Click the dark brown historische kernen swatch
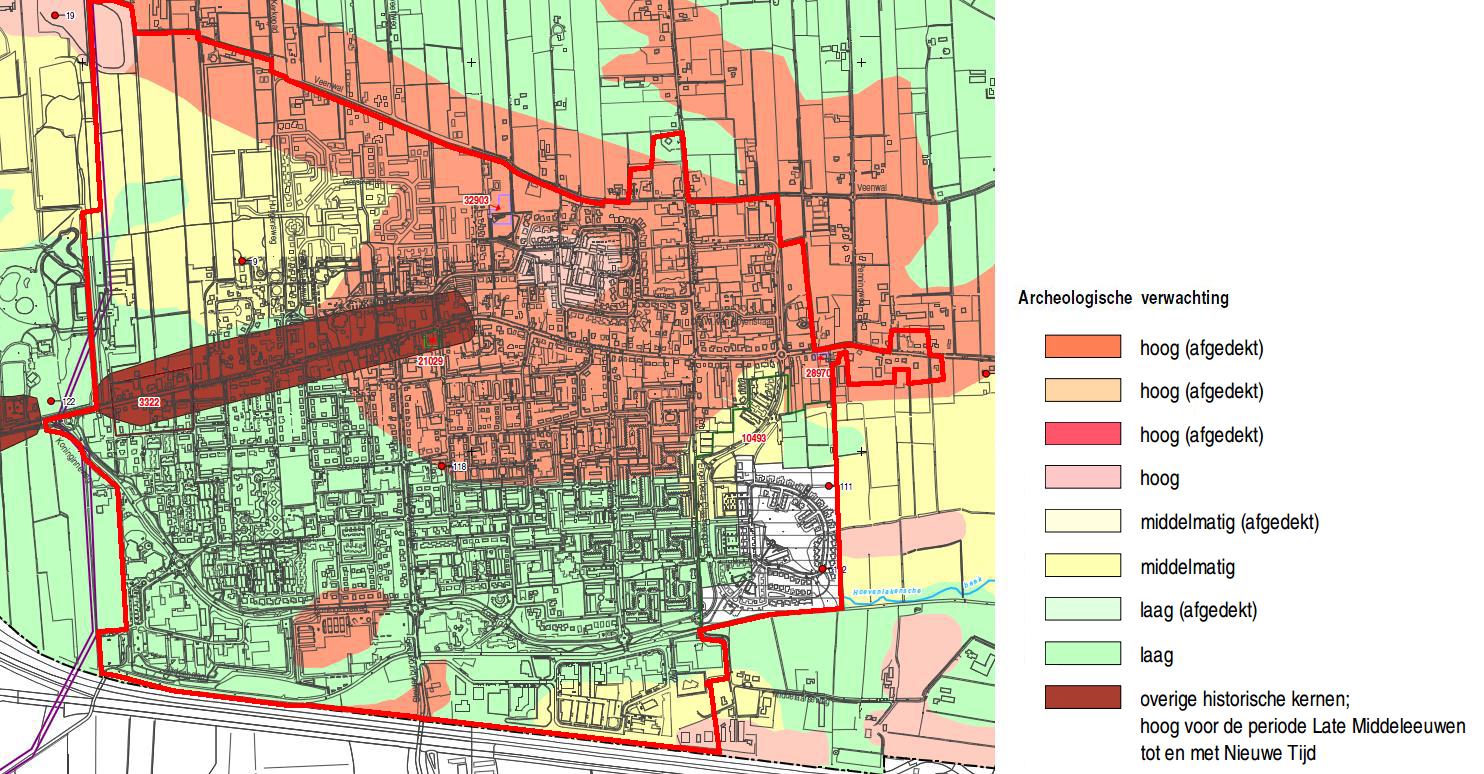The height and width of the screenshot is (774, 1484). coord(1082,698)
